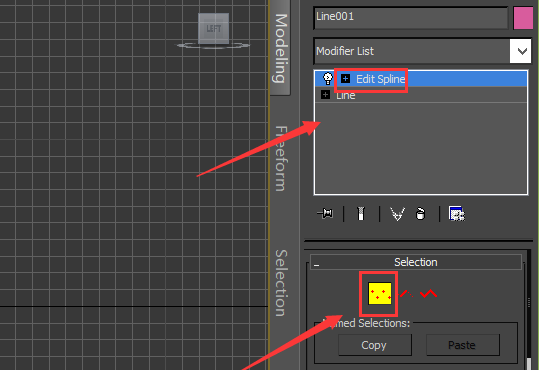Switch to the Freeform ribbon tab
The height and width of the screenshot is (370, 539).
(x=280, y=159)
